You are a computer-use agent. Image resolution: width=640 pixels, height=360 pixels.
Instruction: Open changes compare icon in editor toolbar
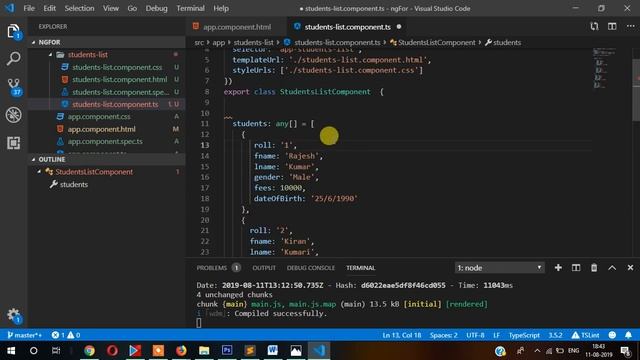[x=594, y=27]
